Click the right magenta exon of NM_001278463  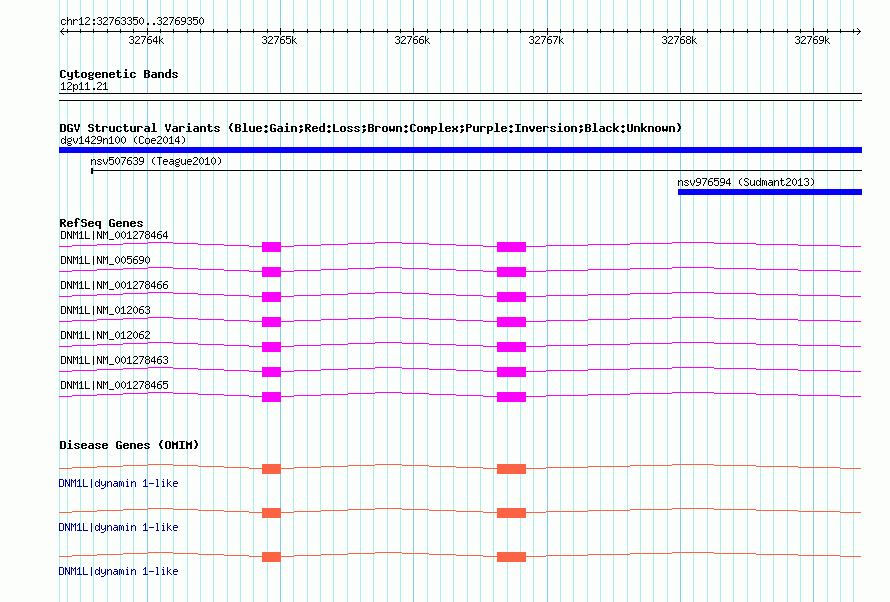pos(511,372)
